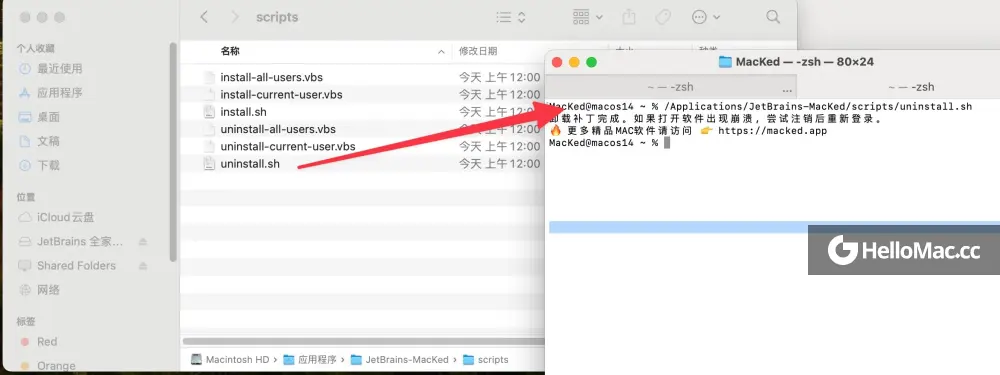Open 网络 in sidebar
1000x375 pixels.
coord(48,290)
